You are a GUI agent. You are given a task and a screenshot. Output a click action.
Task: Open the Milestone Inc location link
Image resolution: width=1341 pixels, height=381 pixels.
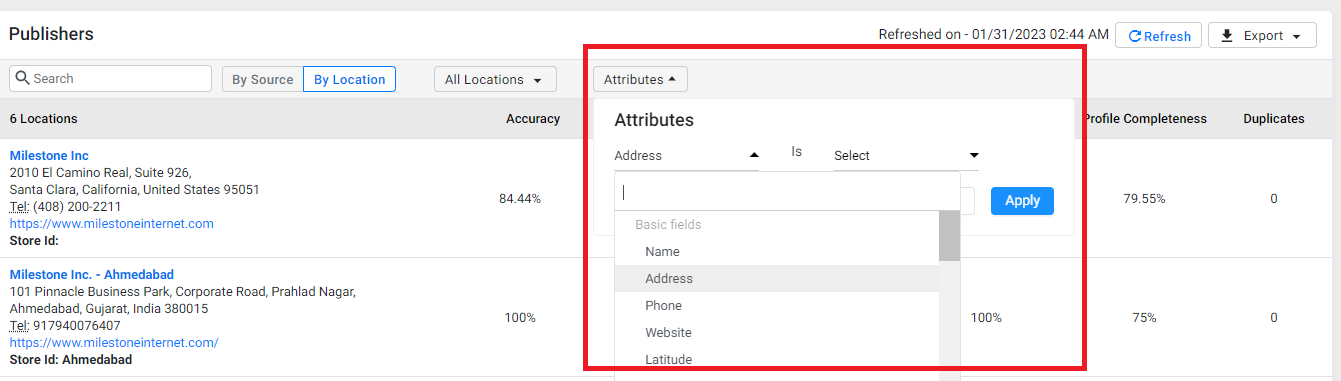tap(49, 156)
